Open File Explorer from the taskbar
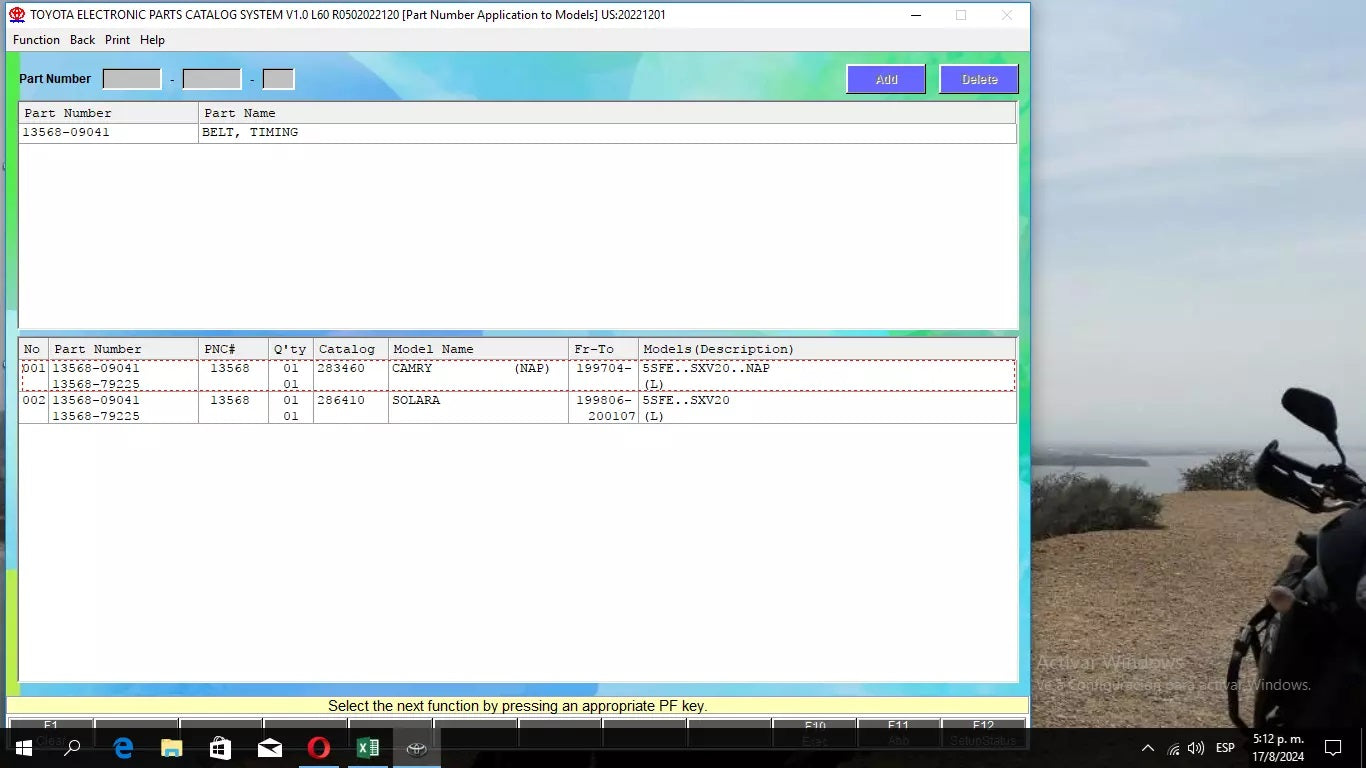 pos(172,748)
